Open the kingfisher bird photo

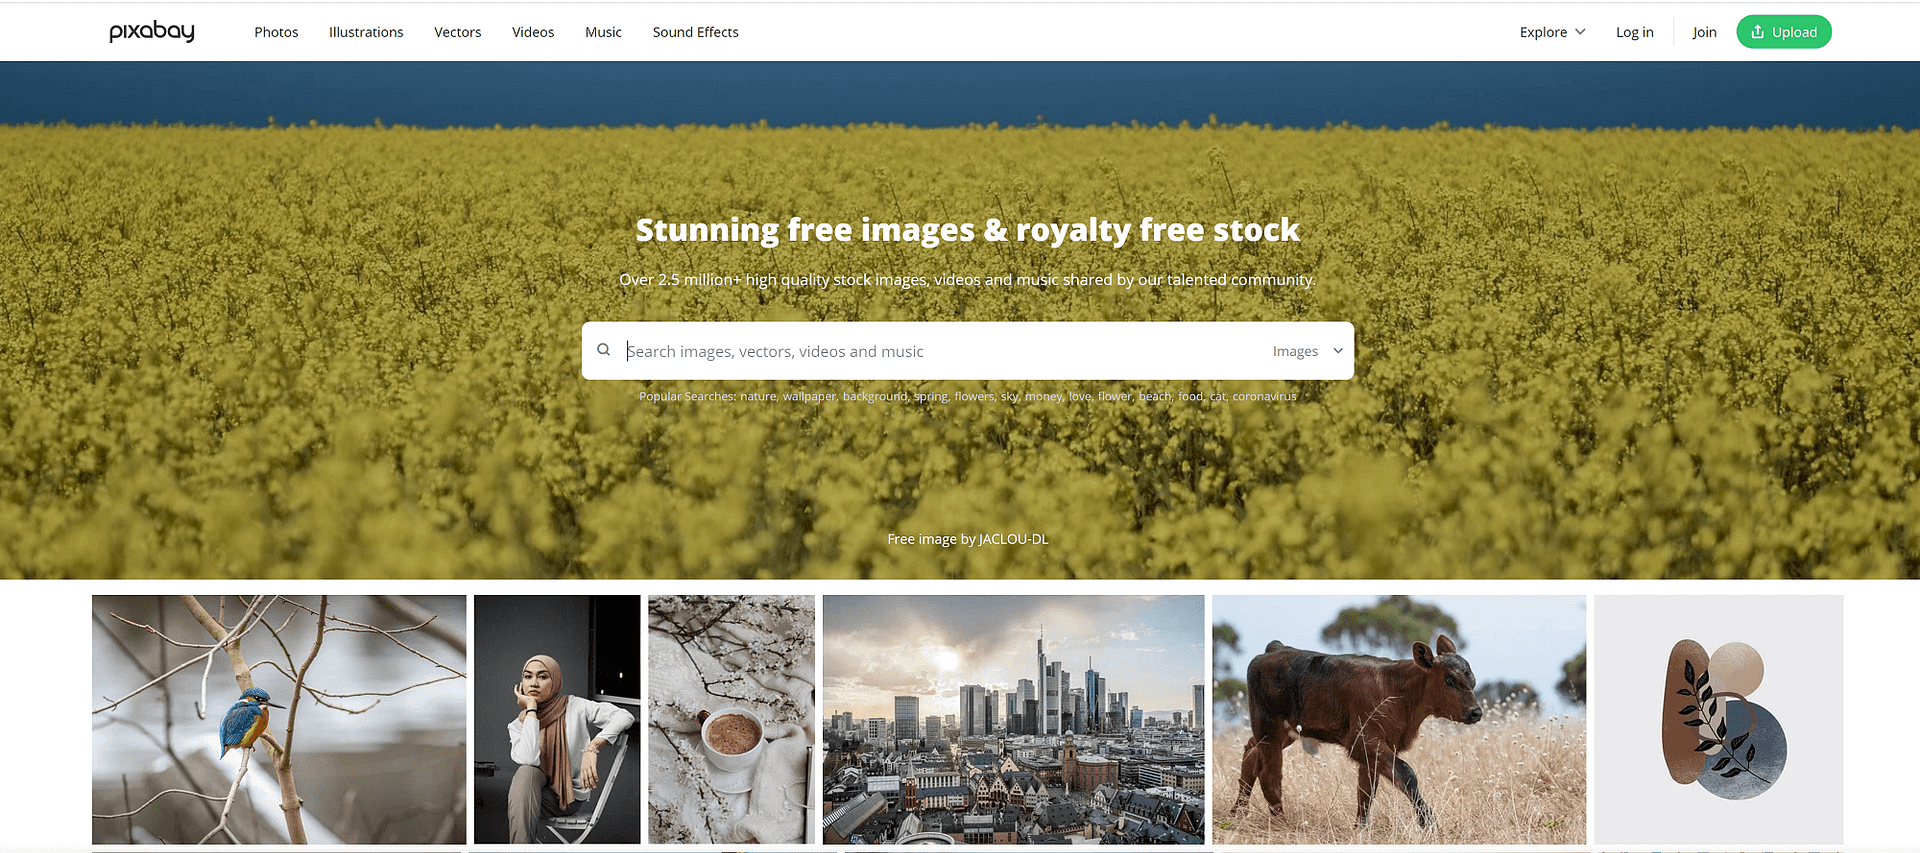279,720
